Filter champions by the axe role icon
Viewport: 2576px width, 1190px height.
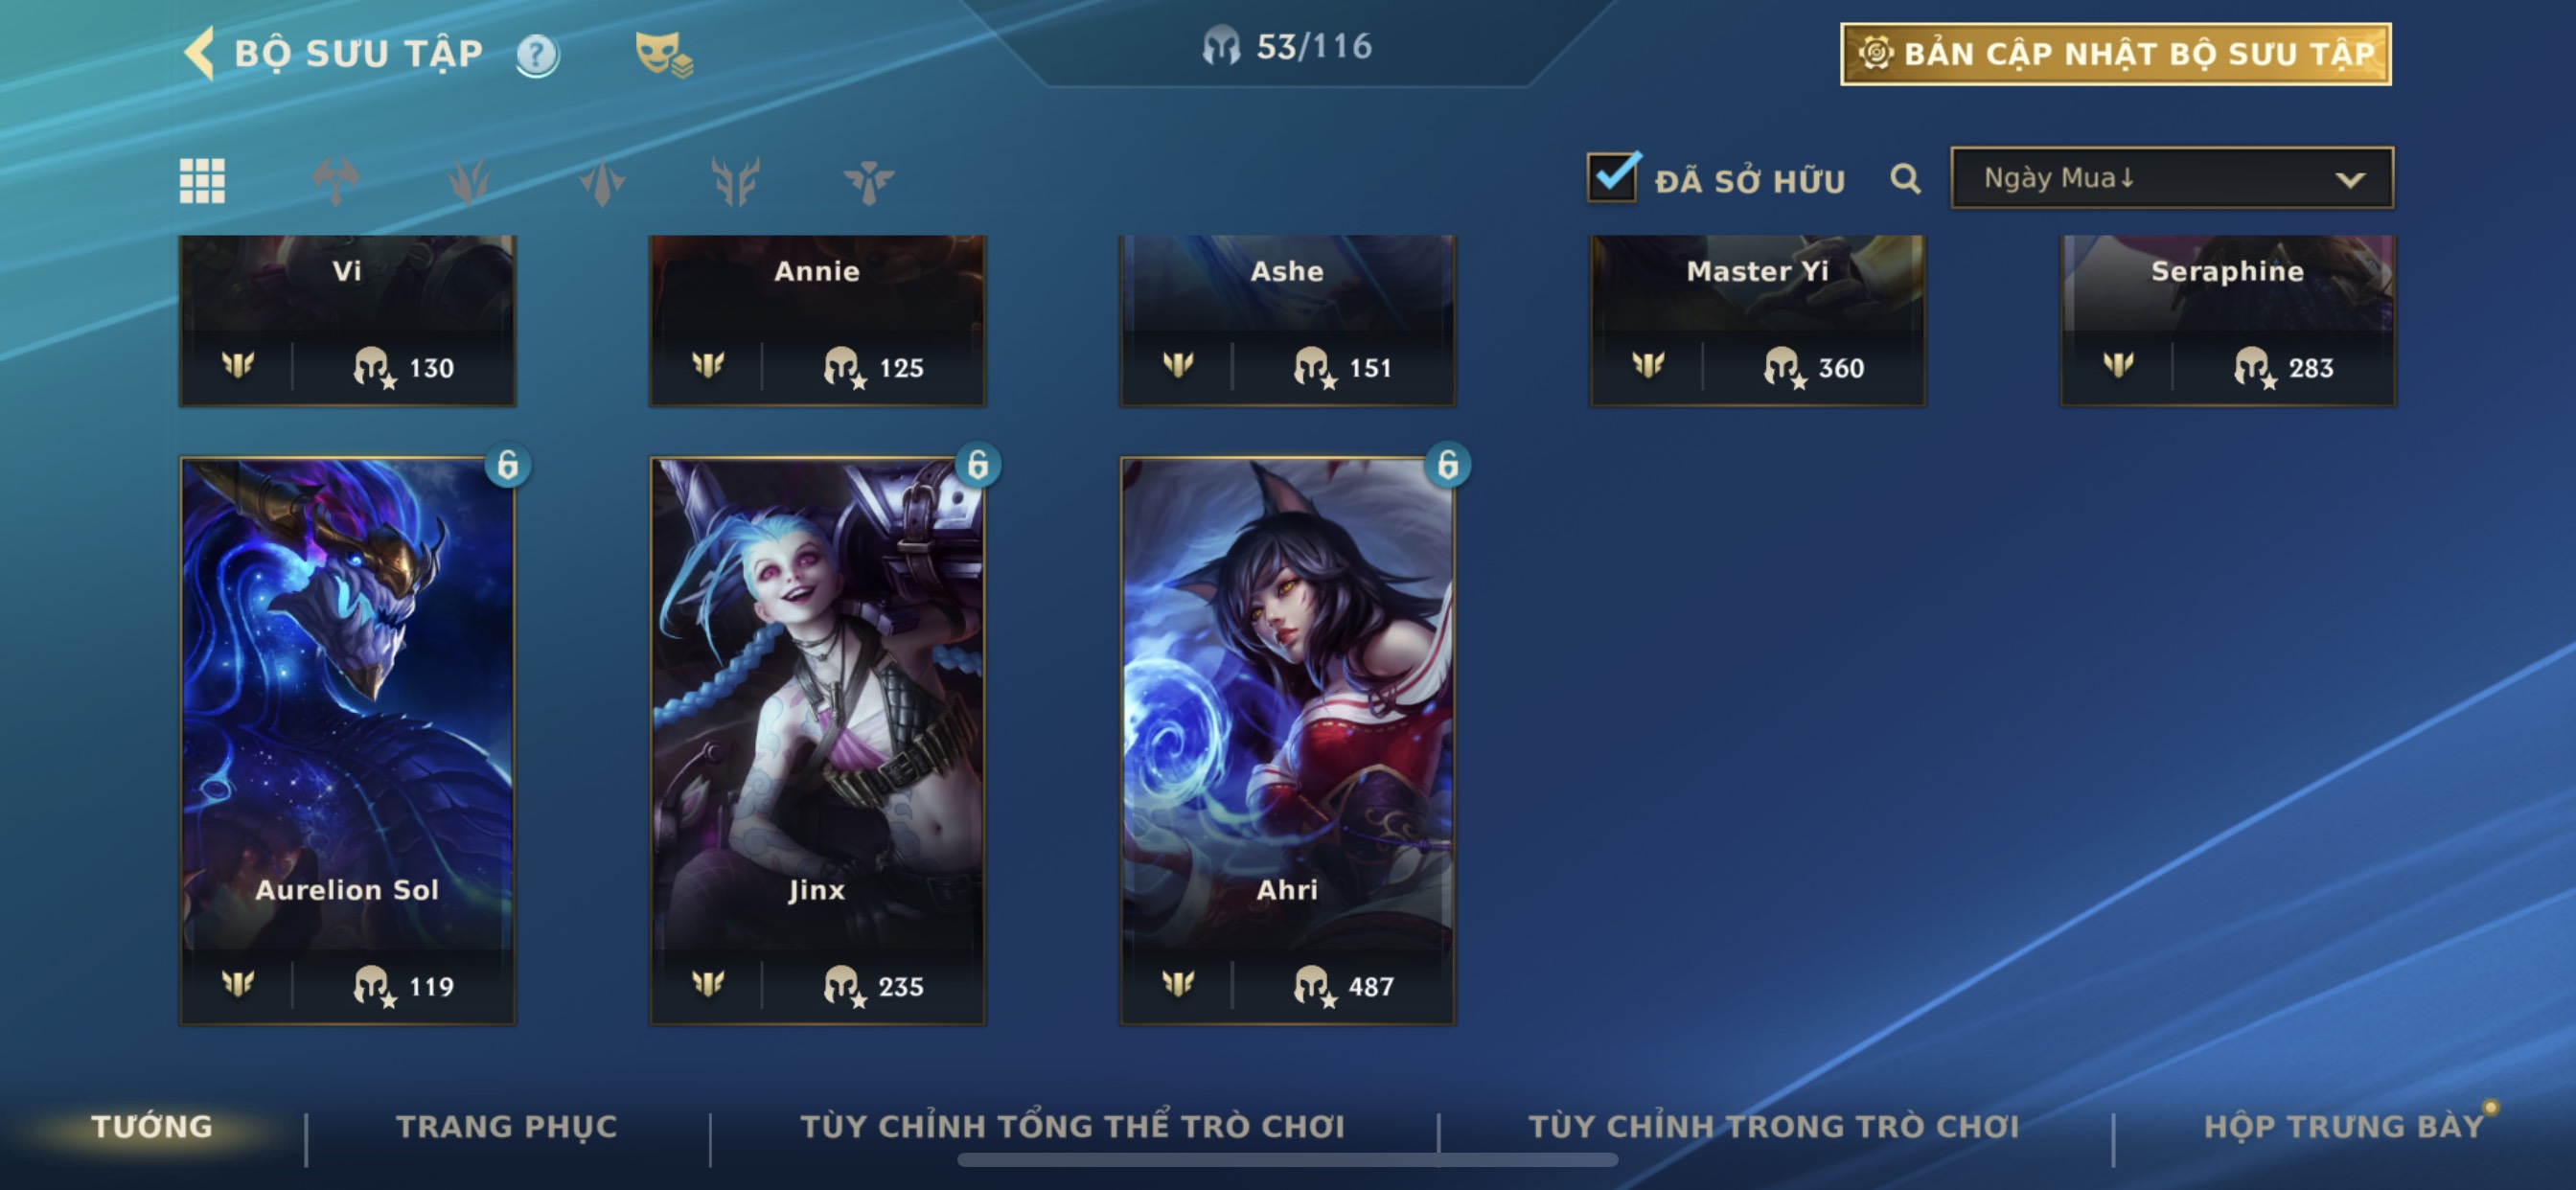pyautogui.click(x=335, y=181)
